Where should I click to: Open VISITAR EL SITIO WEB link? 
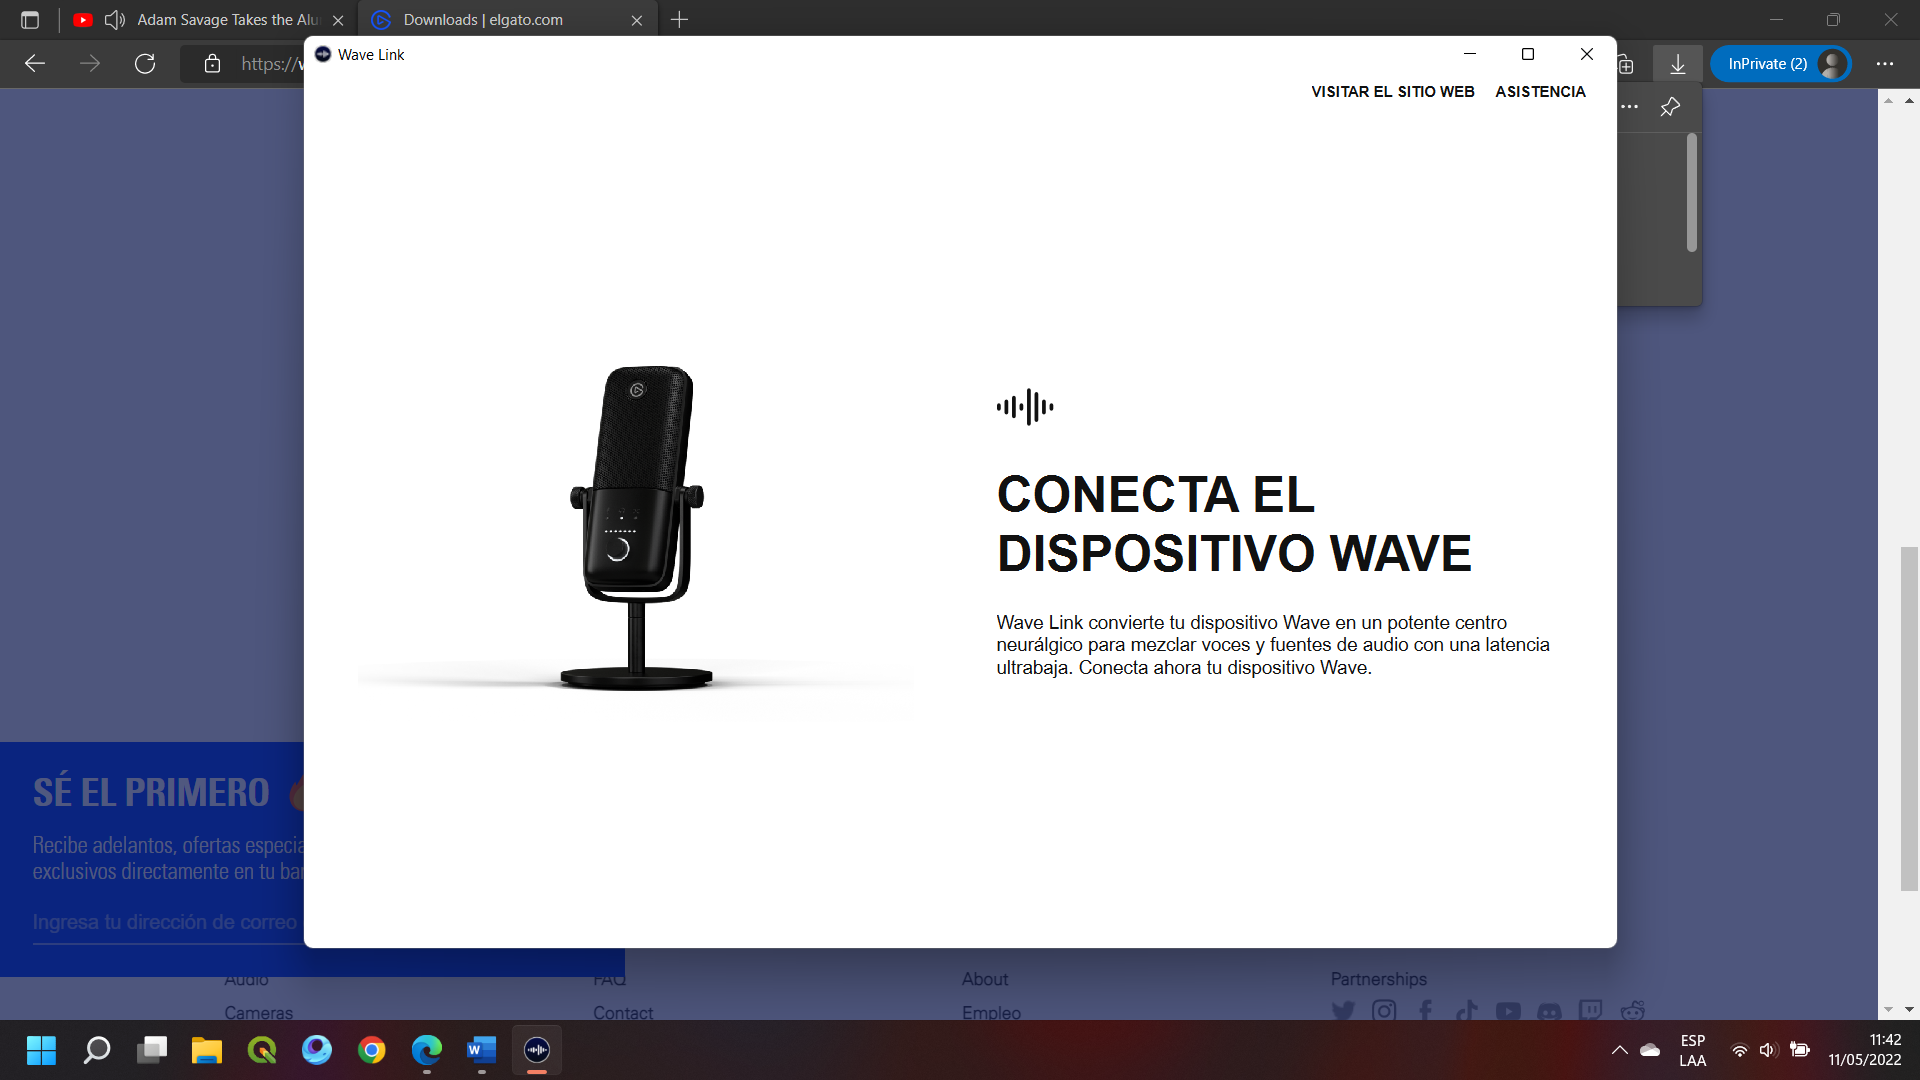pos(1392,91)
